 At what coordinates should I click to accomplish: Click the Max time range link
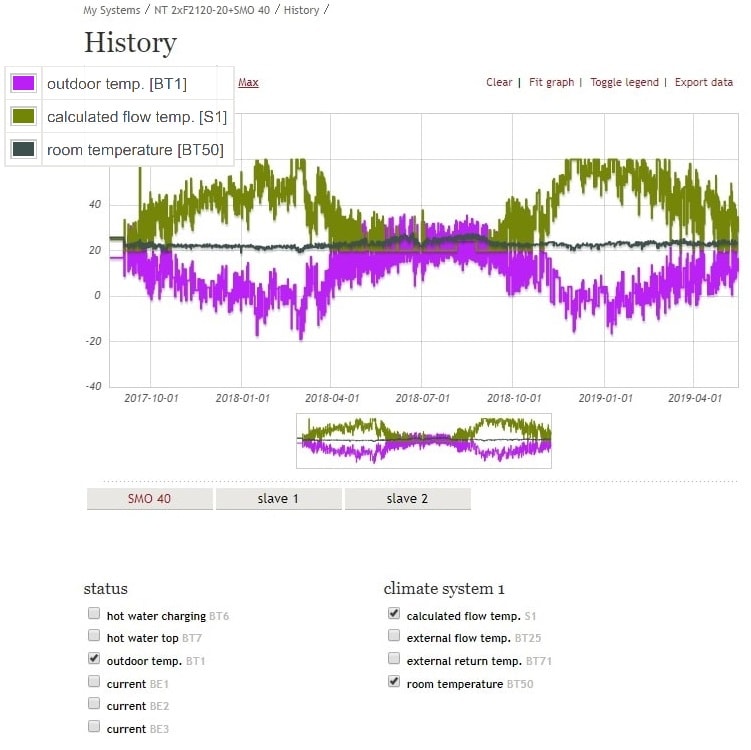point(248,83)
